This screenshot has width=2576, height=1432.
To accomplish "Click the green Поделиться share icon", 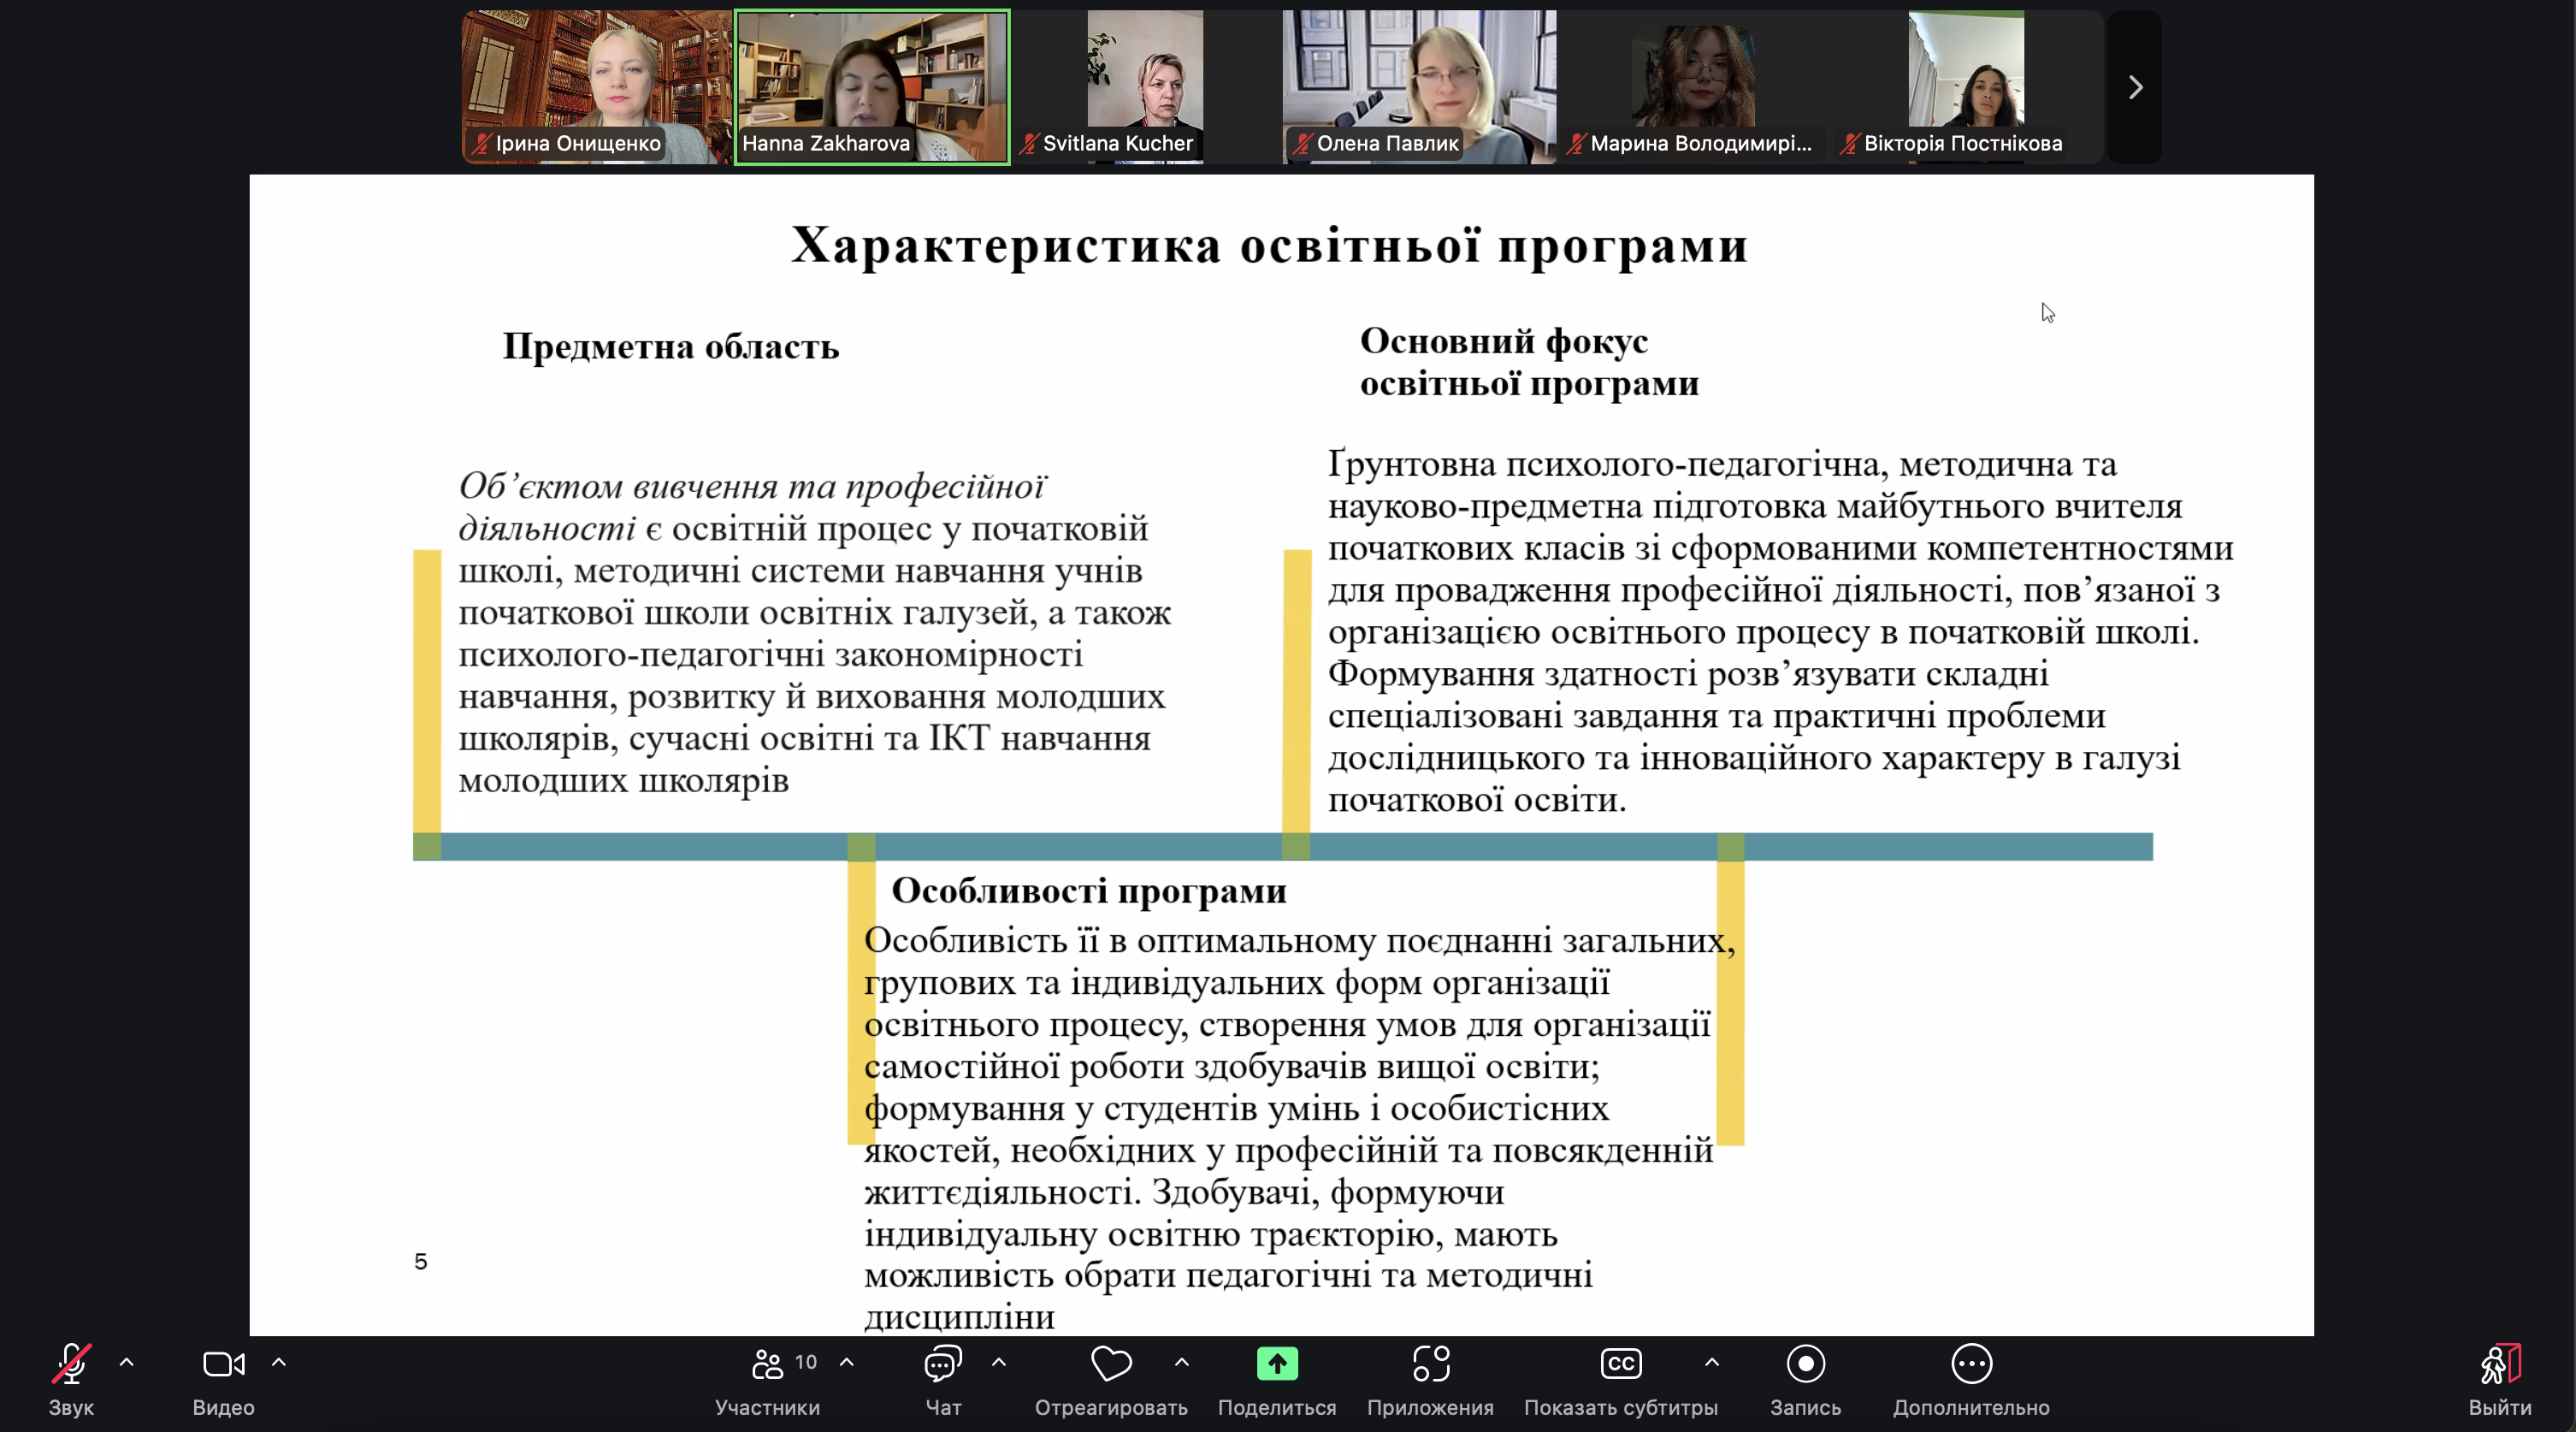I will 1276,1364.
